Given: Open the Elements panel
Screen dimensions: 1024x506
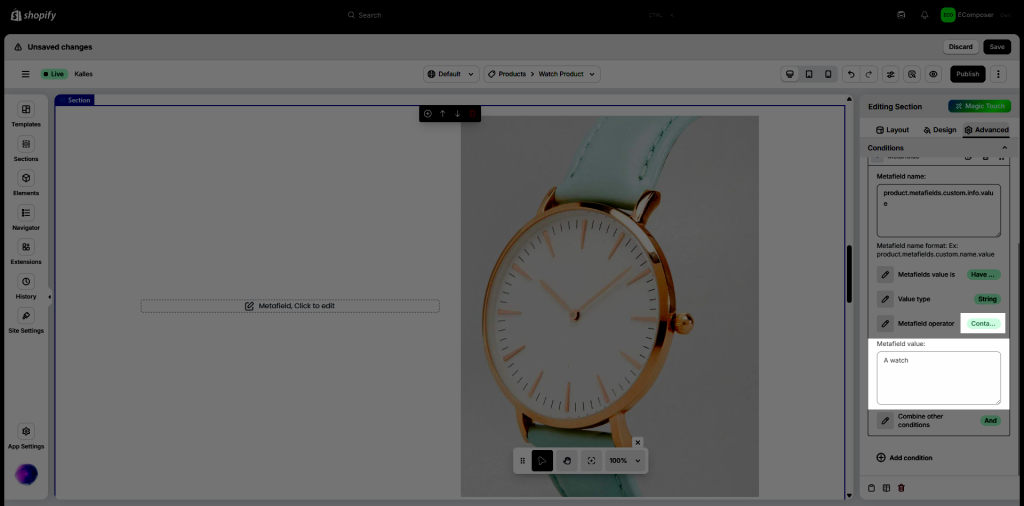Looking at the screenshot, I should click(x=26, y=183).
